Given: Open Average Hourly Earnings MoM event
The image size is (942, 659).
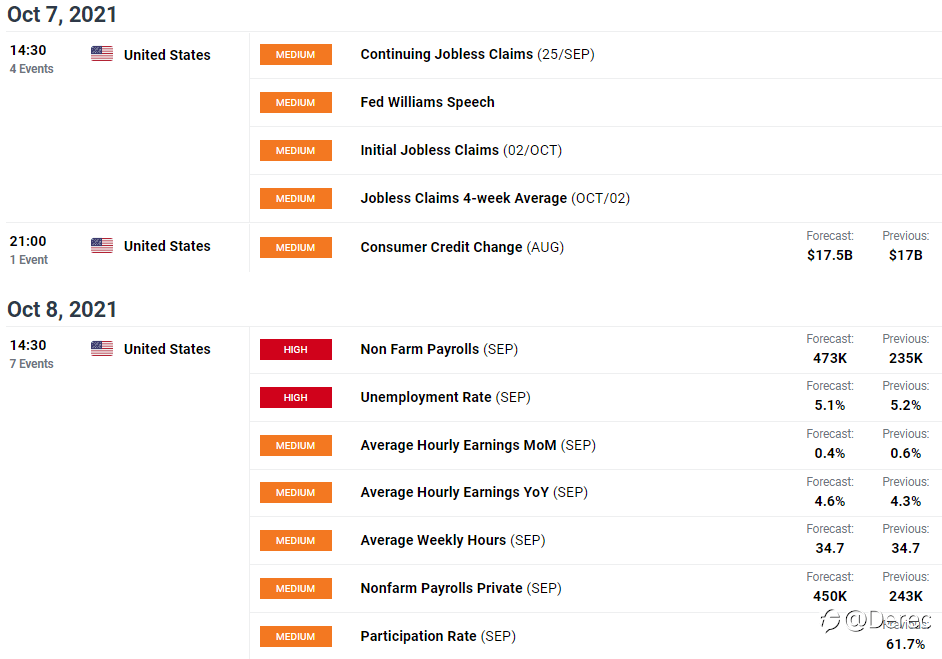Looking at the screenshot, I should [x=478, y=445].
